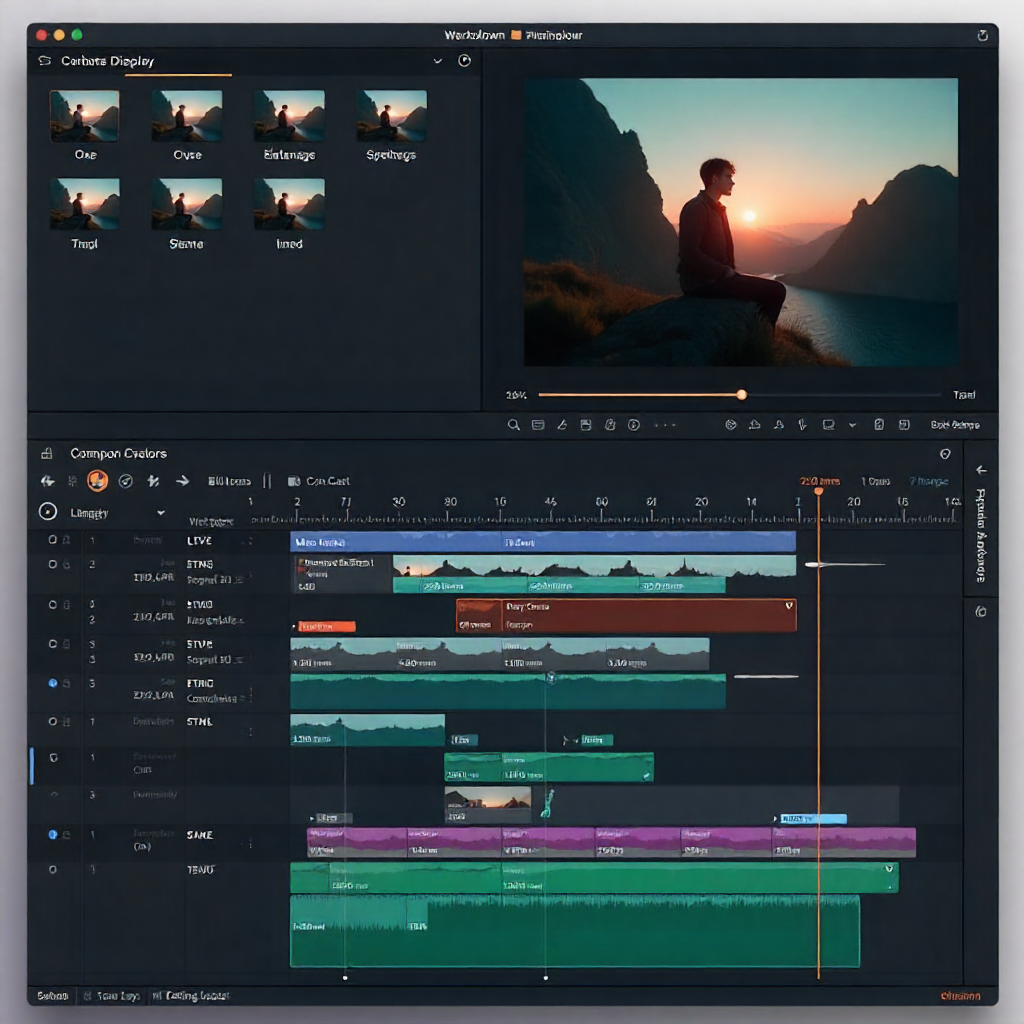
Task: Open the FTRIG track options dots
Action: (250, 695)
